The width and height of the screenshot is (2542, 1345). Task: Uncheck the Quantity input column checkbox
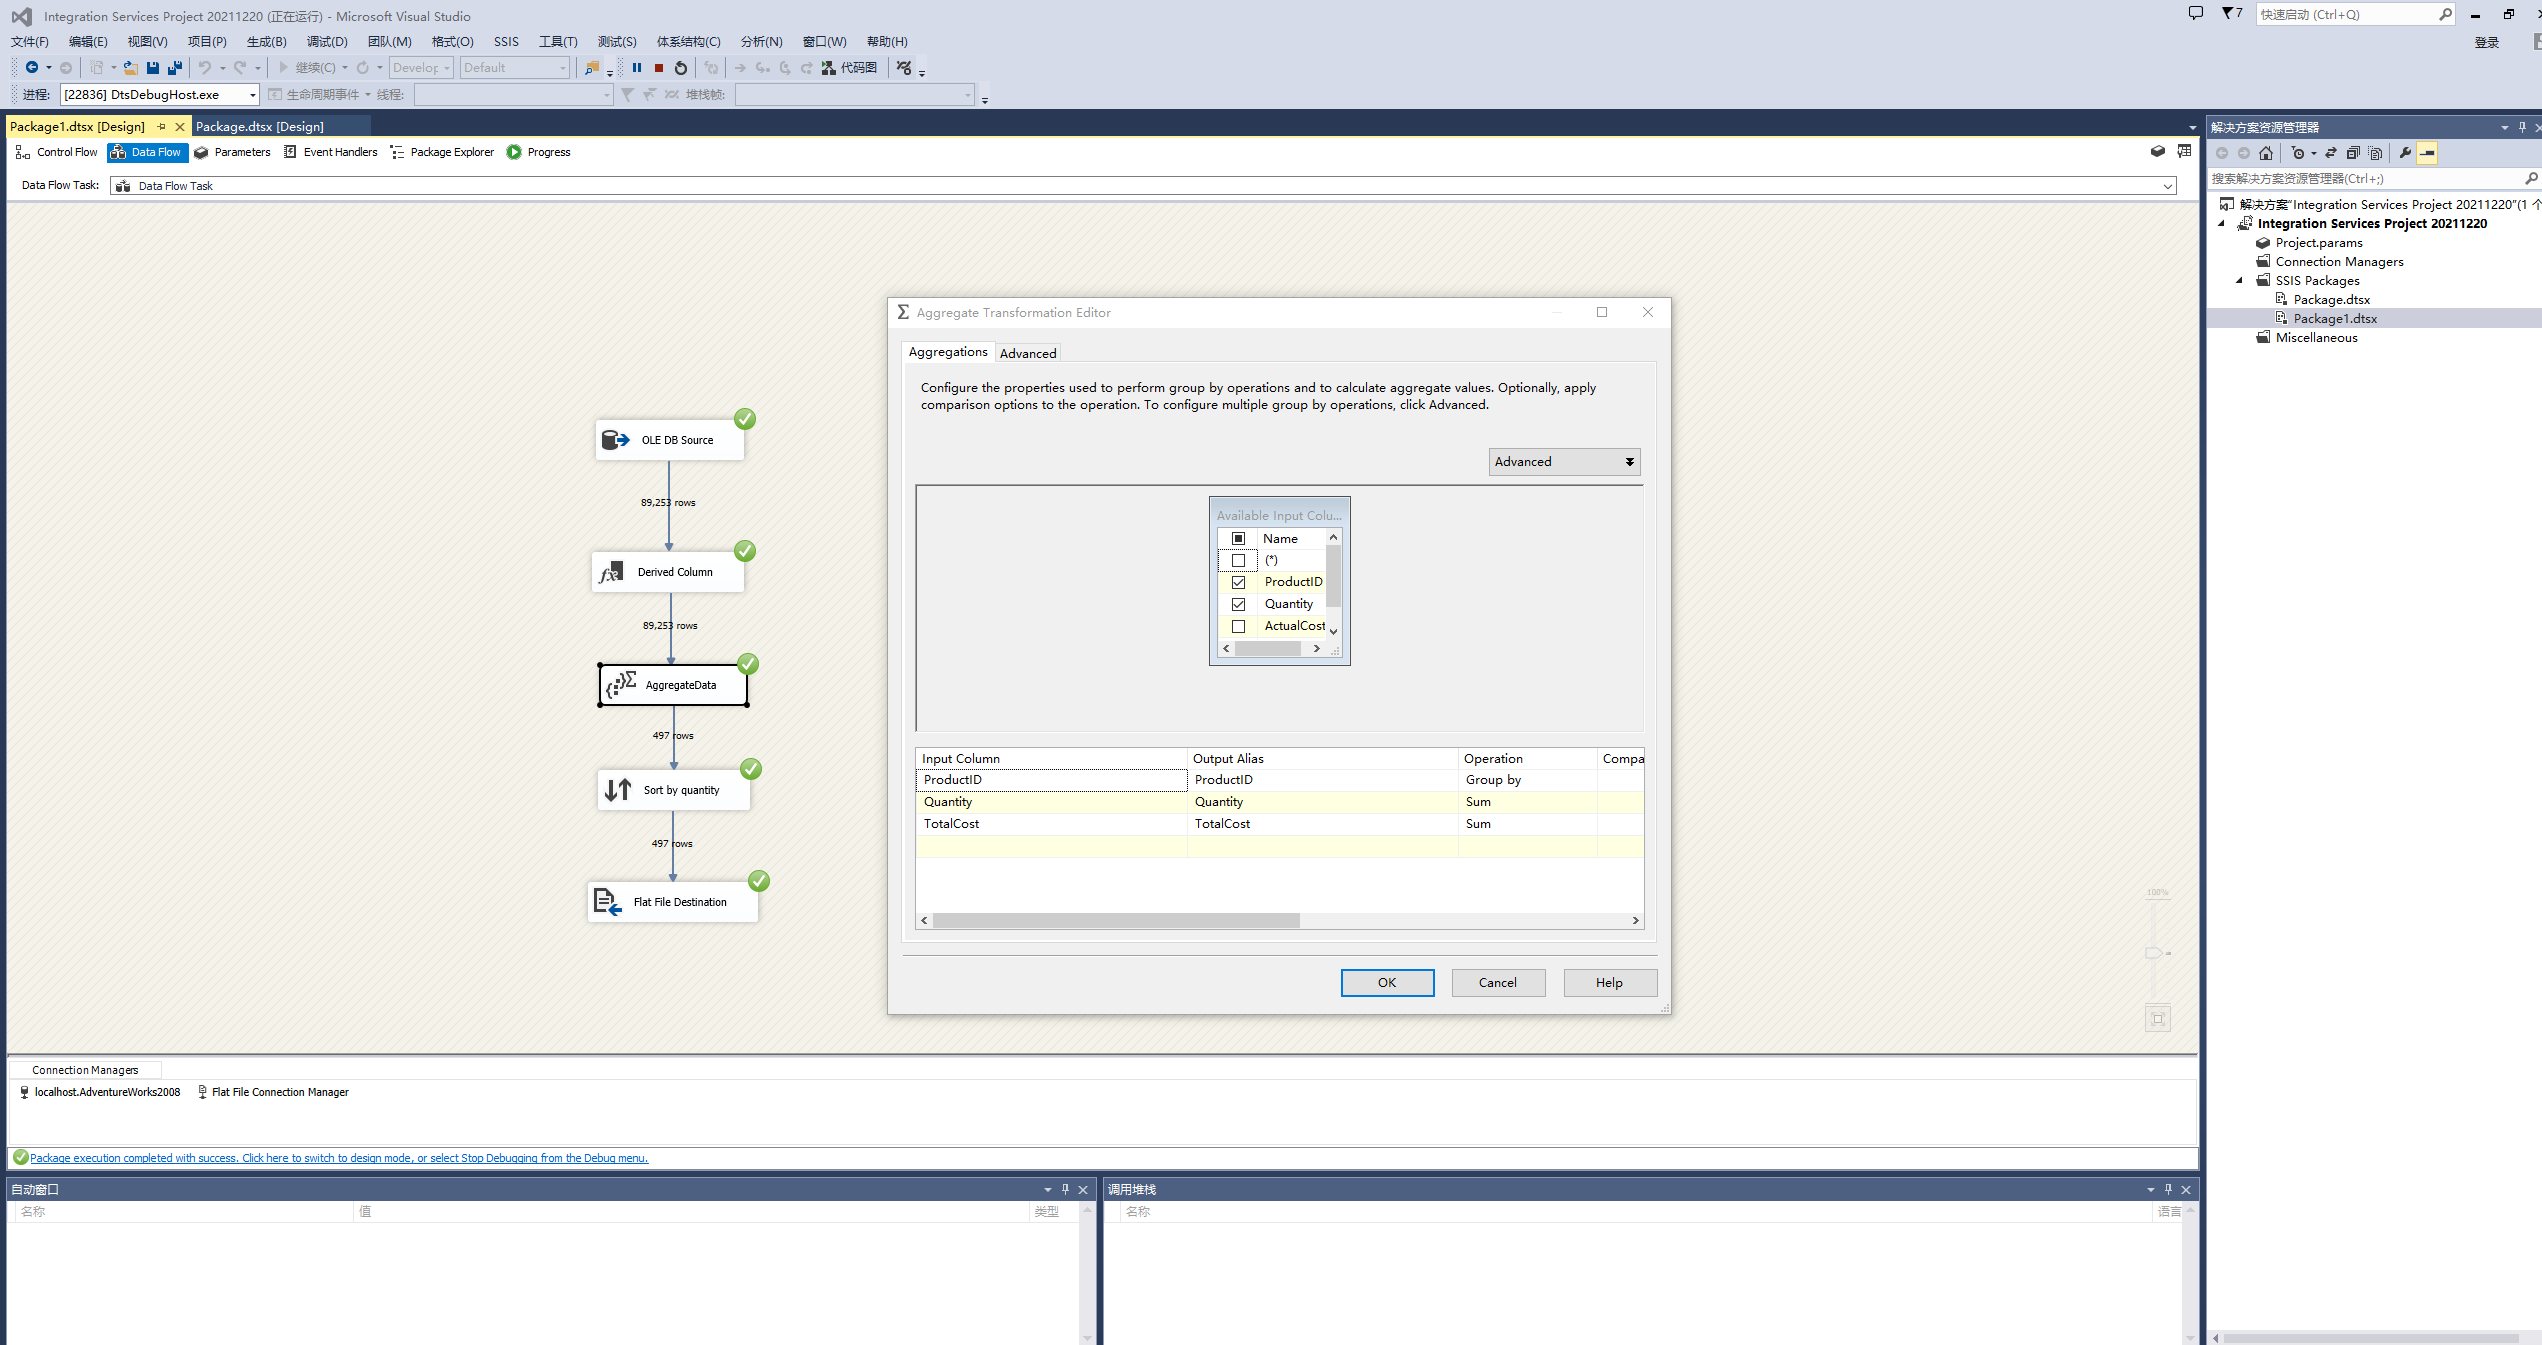1238,604
